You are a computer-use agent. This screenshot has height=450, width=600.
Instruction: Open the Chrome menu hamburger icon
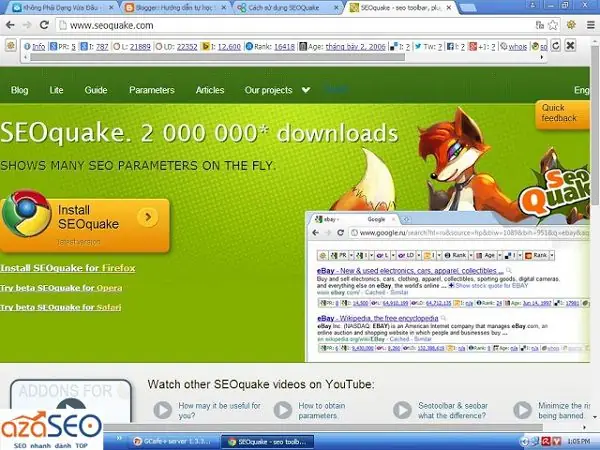591,25
